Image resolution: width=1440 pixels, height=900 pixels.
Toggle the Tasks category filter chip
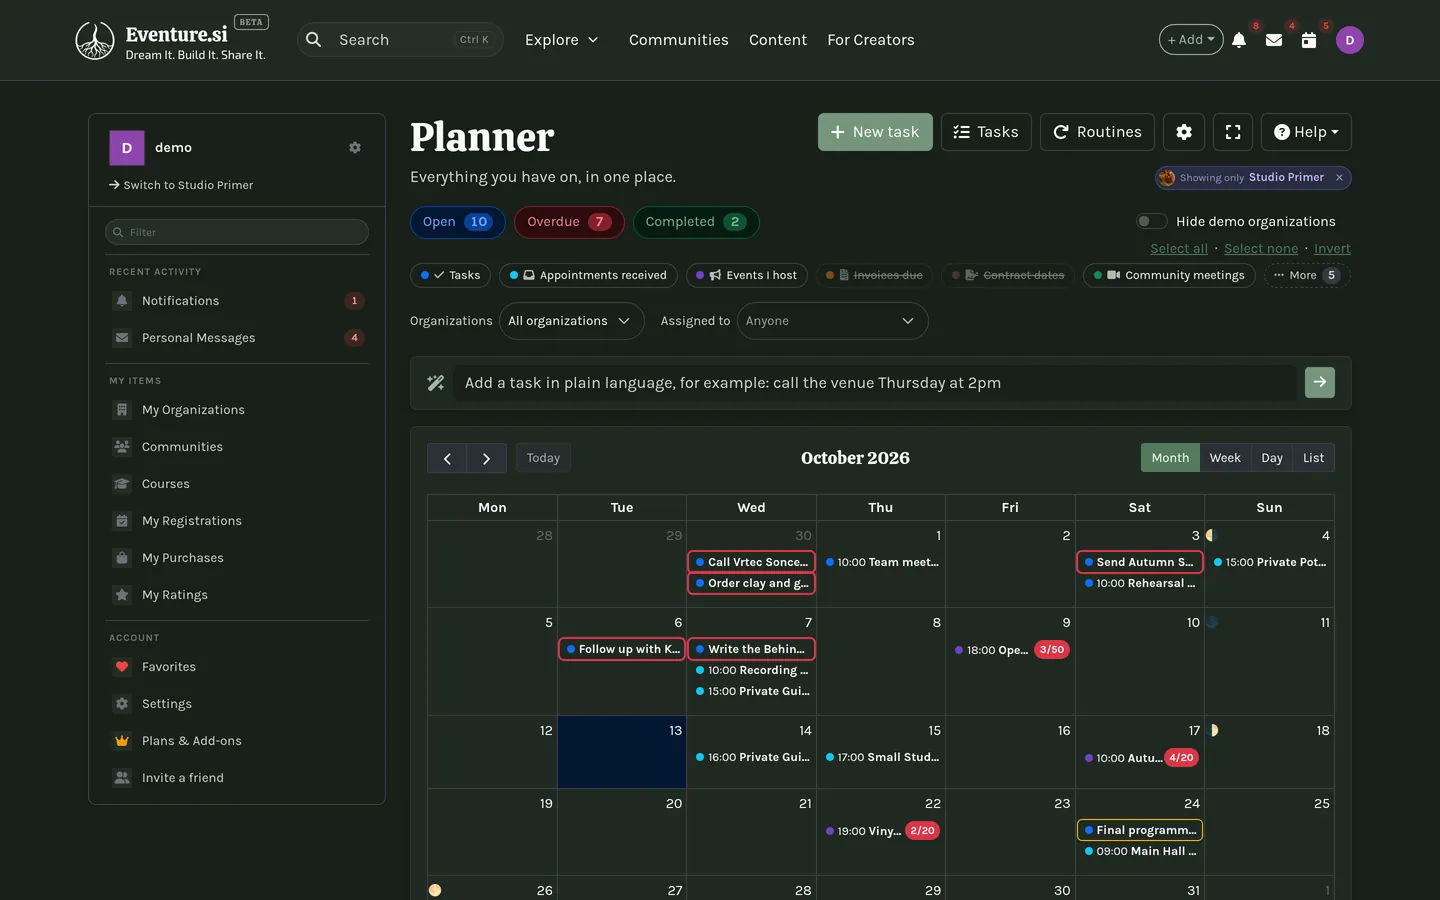point(450,275)
